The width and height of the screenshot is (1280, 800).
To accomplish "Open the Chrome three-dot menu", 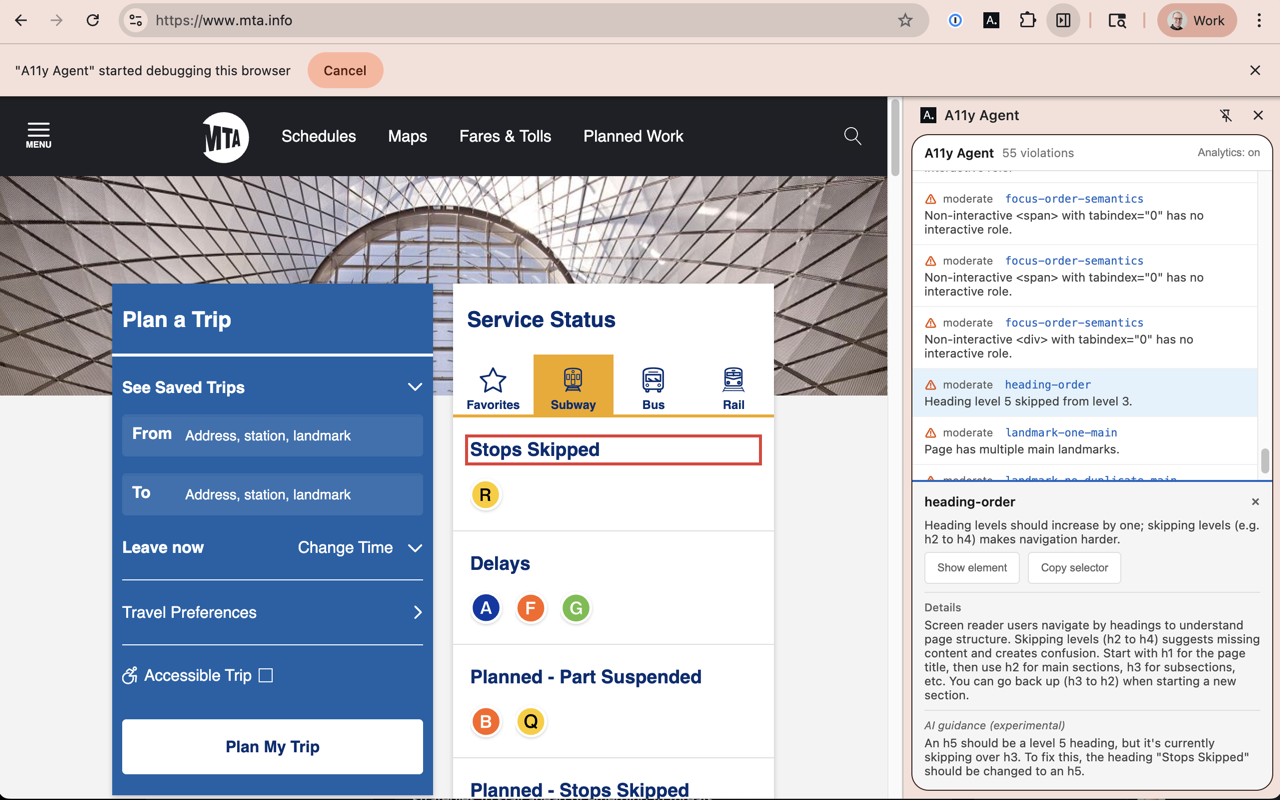I will click(1259, 20).
